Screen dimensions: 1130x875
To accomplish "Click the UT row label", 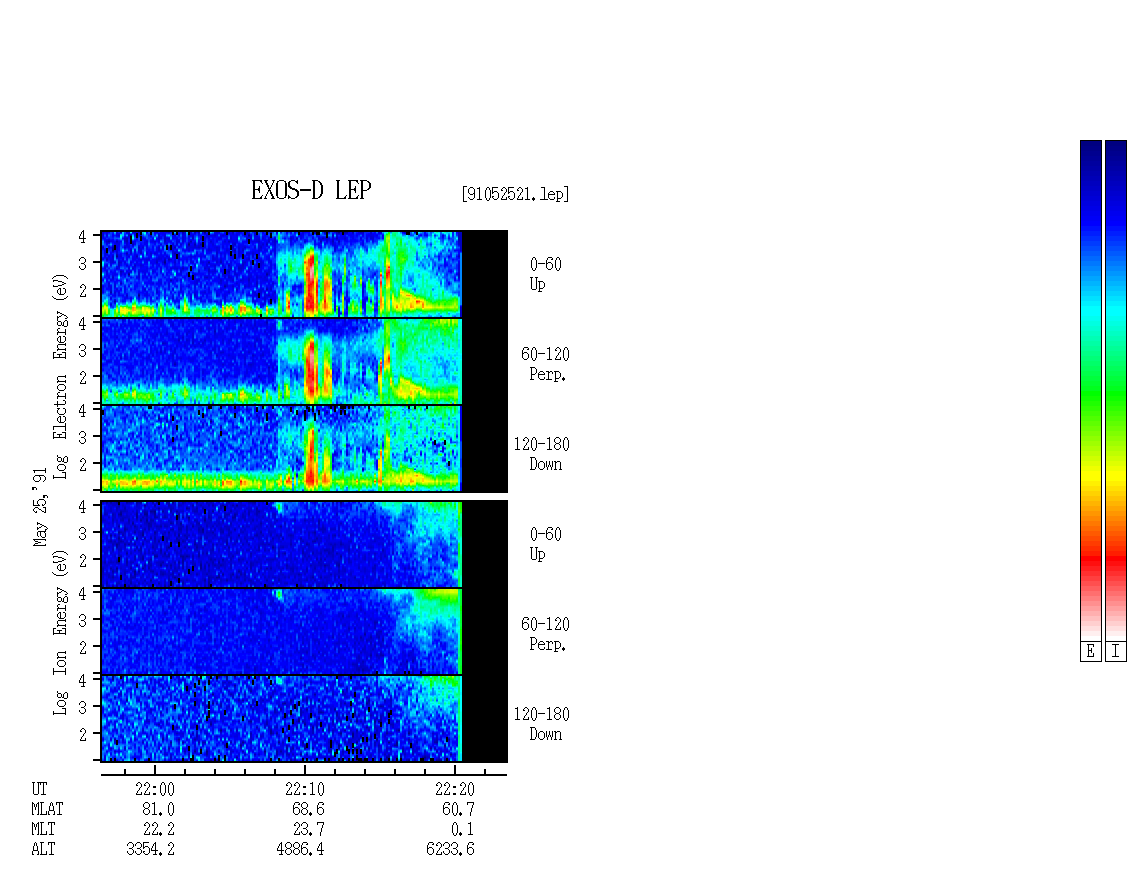I will (x=39, y=789).
